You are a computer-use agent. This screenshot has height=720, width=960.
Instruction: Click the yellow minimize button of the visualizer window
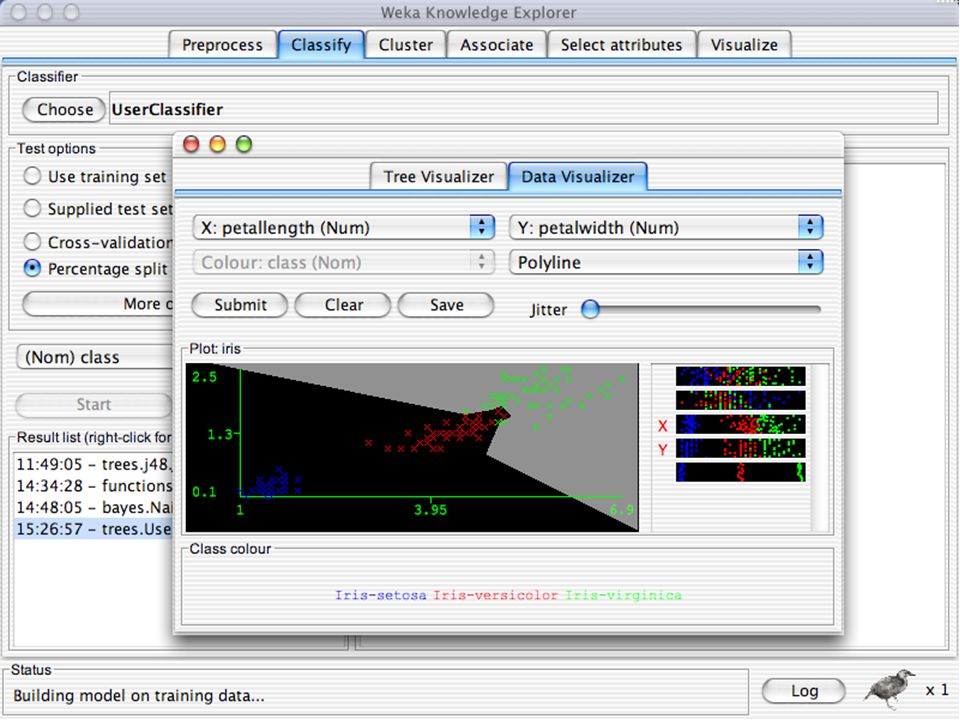[x=217, y=144]
